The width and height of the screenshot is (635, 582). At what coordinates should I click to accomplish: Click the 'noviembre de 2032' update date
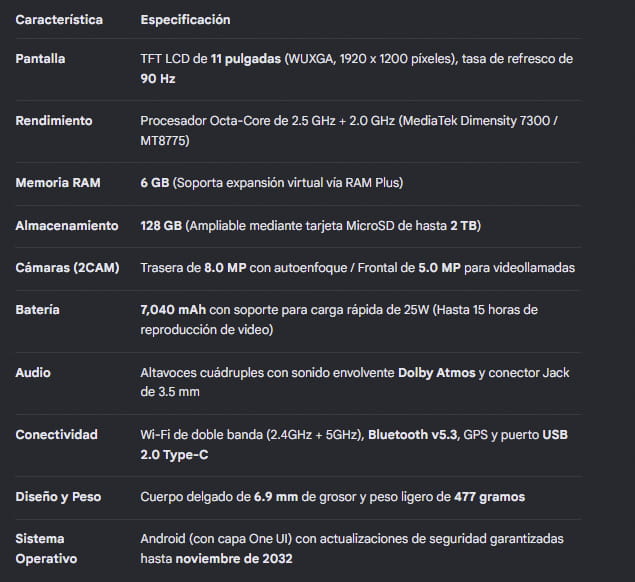pos(234,559)
